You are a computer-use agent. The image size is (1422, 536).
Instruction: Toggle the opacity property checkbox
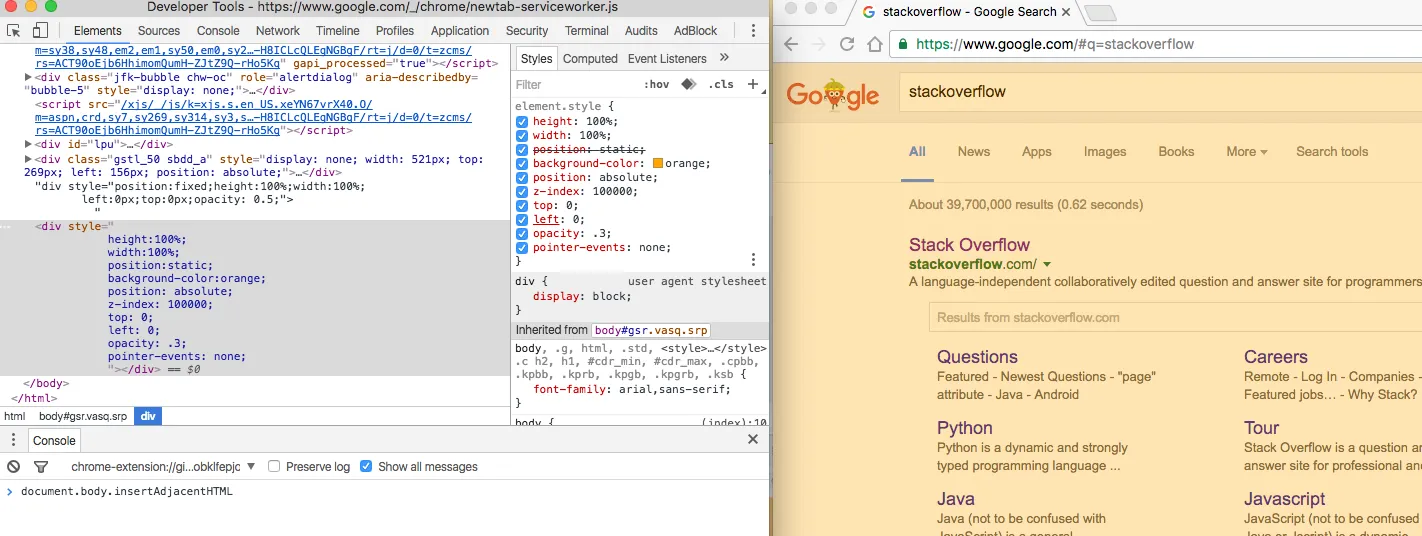point(522,234)
